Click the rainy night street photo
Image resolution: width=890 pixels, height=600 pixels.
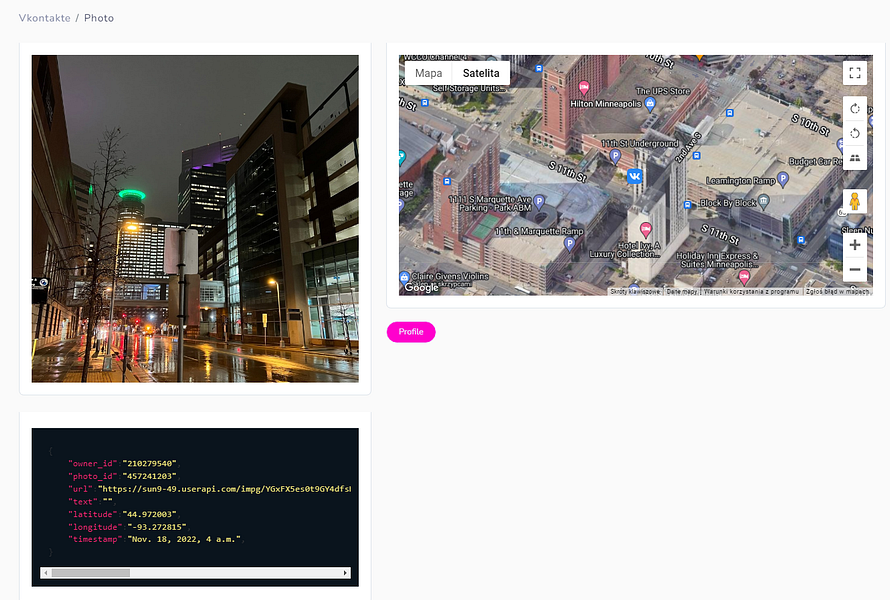(194, 219)
